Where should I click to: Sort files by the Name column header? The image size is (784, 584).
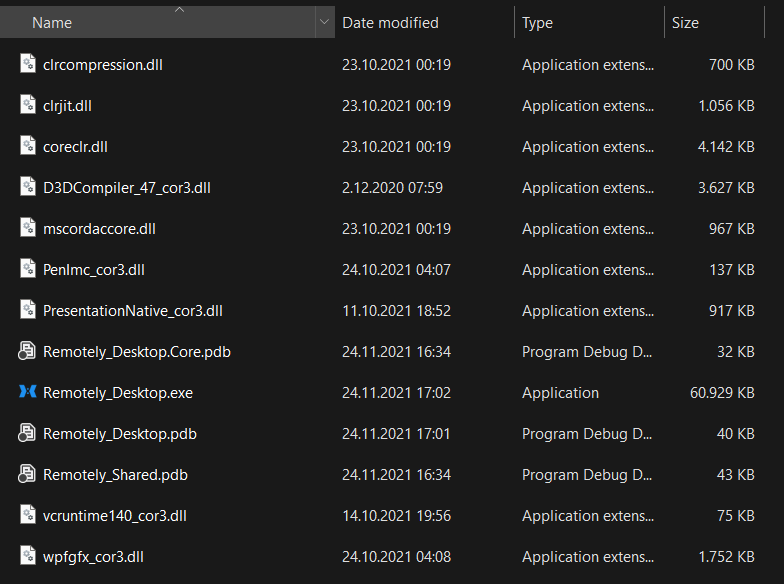click(158, 22)
